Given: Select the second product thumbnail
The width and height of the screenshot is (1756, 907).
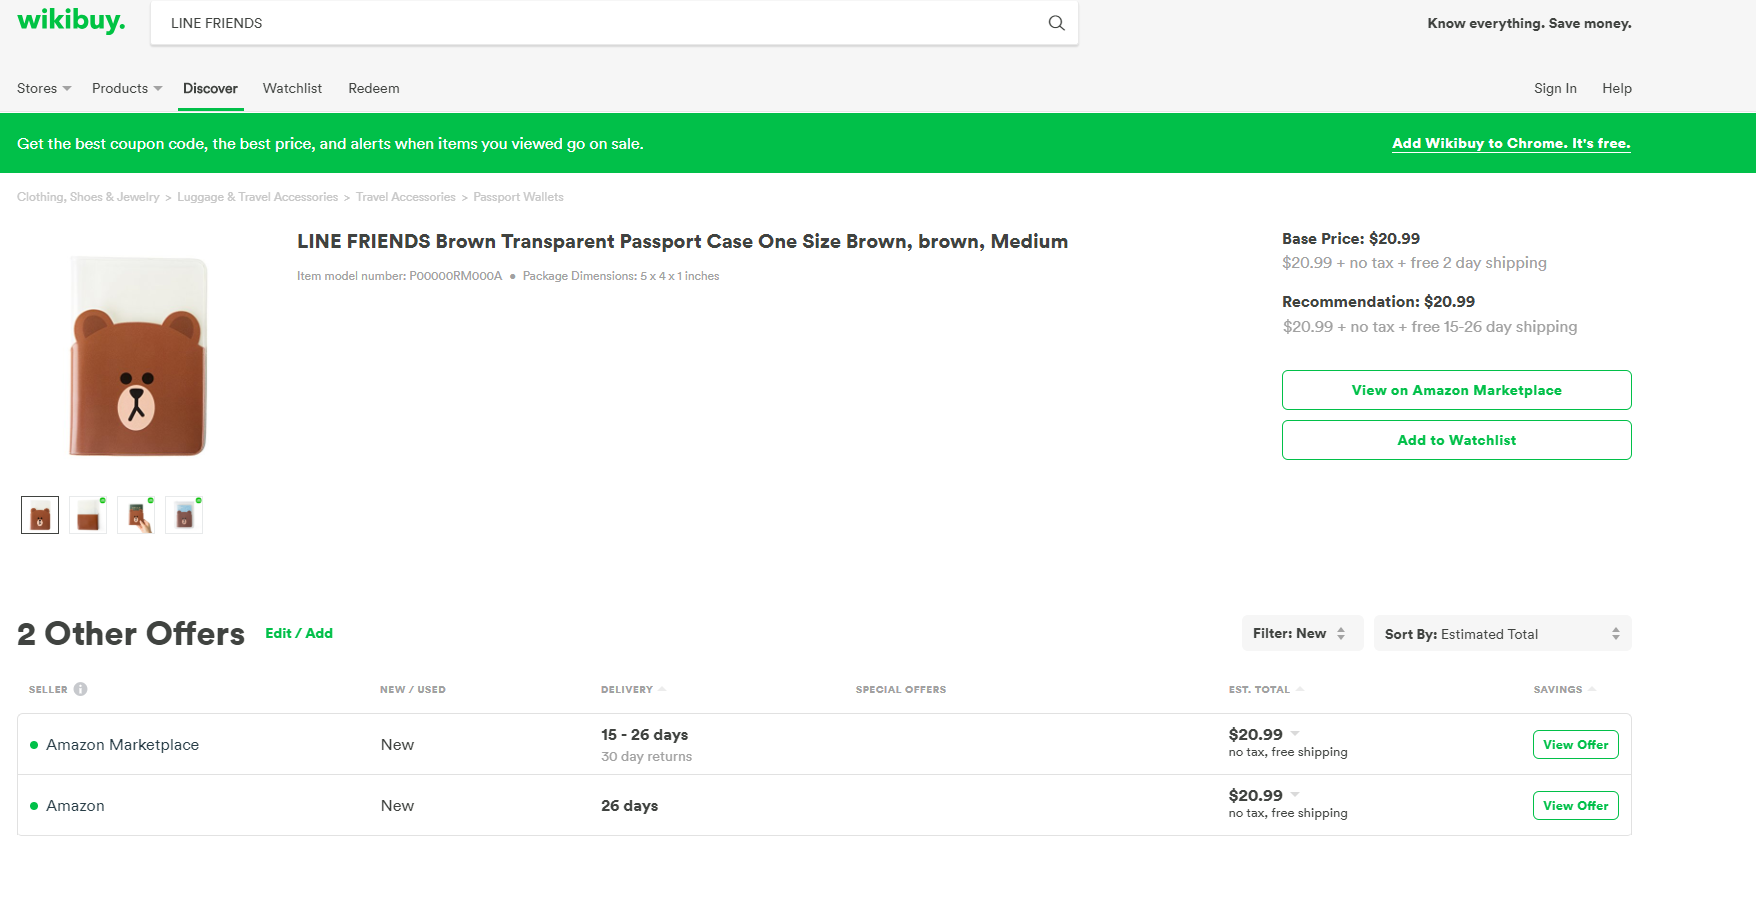Looking at the screenshot, I should (x=88, y=515).
